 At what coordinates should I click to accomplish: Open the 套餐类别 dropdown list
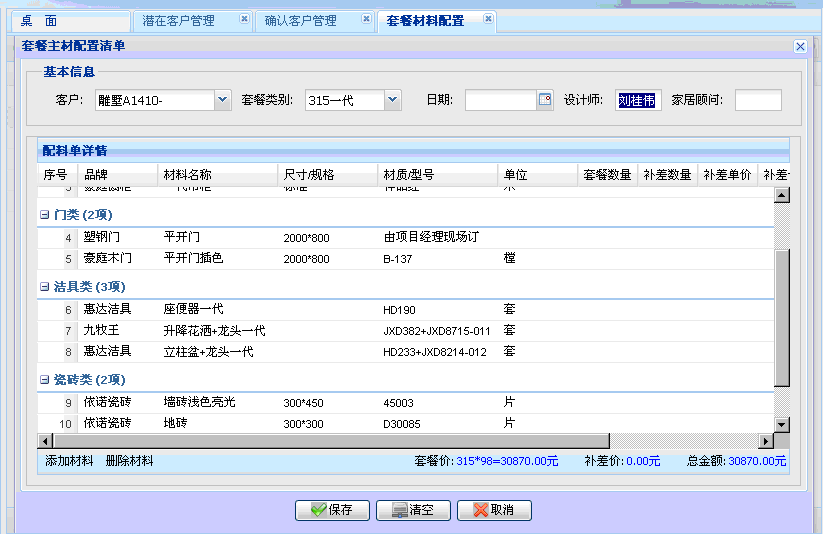click(392, 100)
